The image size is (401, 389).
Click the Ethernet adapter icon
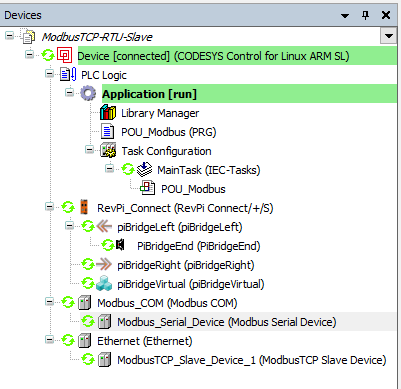pyautogui.click(x=85, y=341)
